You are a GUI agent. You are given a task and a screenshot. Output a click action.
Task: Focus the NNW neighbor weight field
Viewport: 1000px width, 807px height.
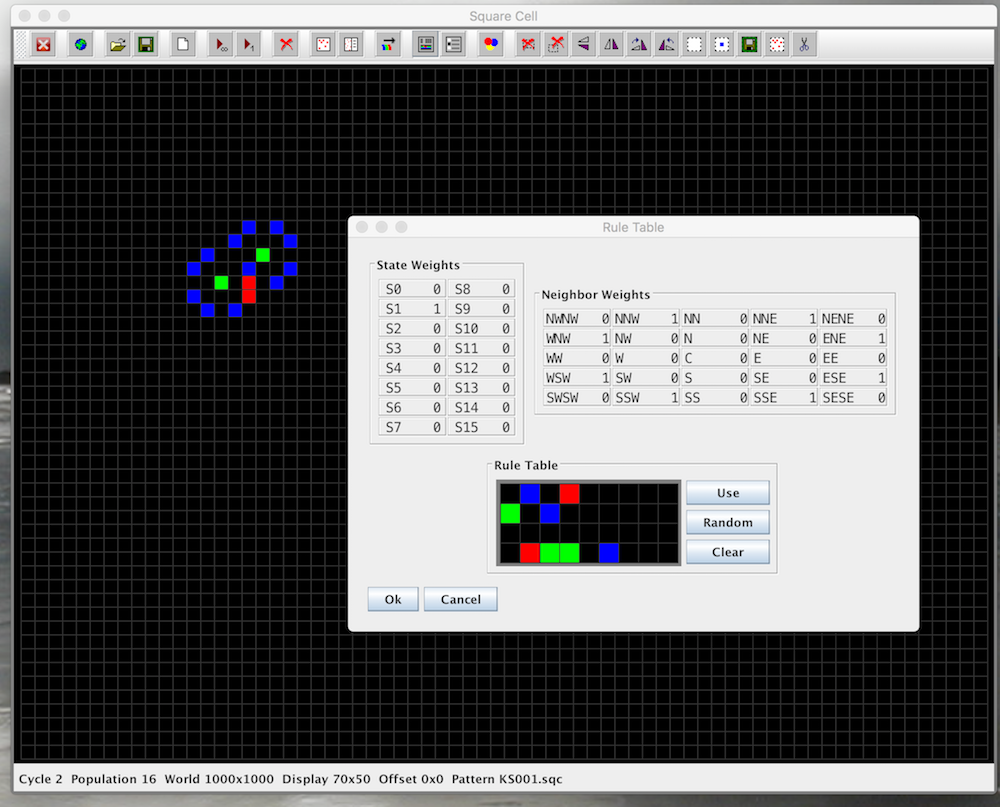(x=645, y=318)
